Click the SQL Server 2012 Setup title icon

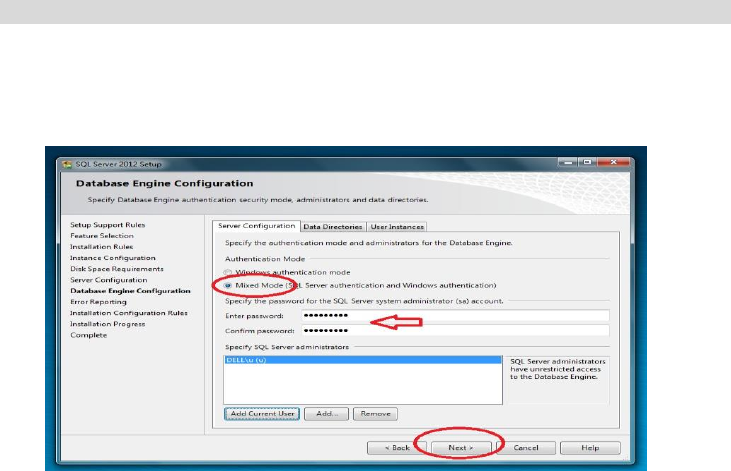coord(67,164)
